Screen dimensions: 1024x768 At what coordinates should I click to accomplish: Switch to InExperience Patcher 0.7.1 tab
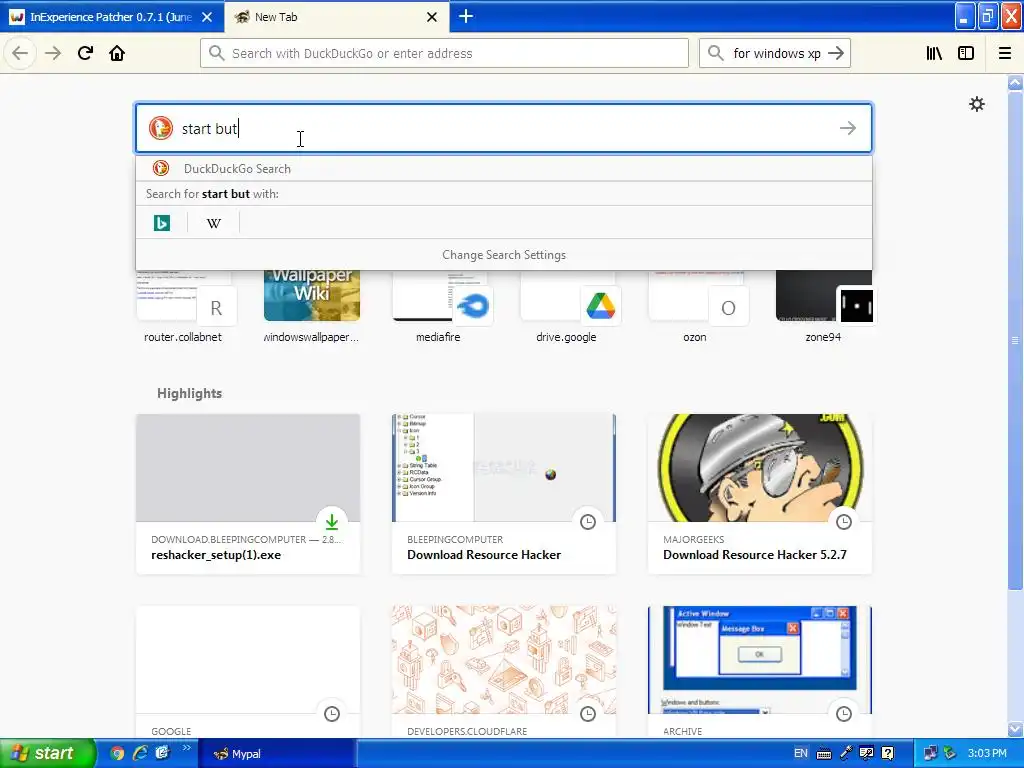[x=111, y=17]
